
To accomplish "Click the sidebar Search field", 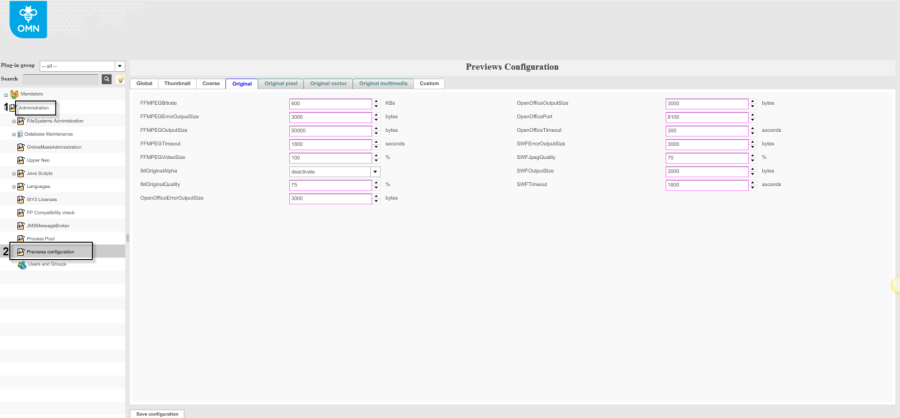I will click(x=60, y=79).
